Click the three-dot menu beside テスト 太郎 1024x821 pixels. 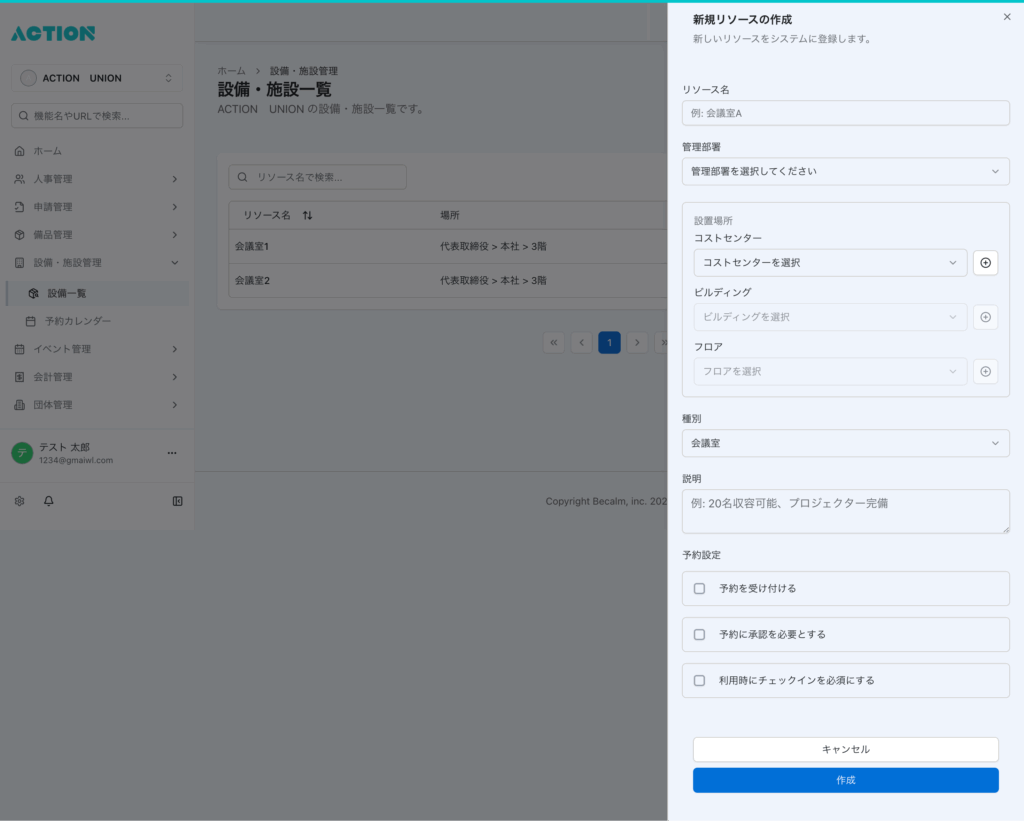click(x=172, y=453)
